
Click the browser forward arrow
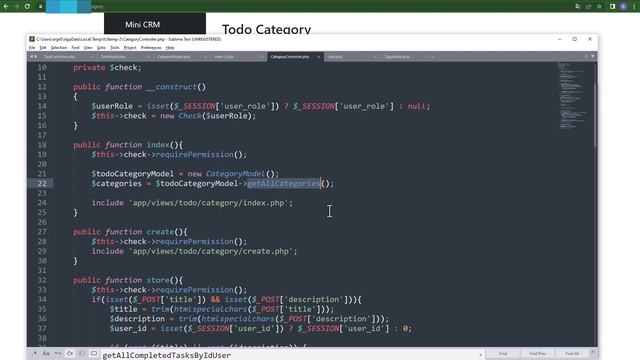17,7
